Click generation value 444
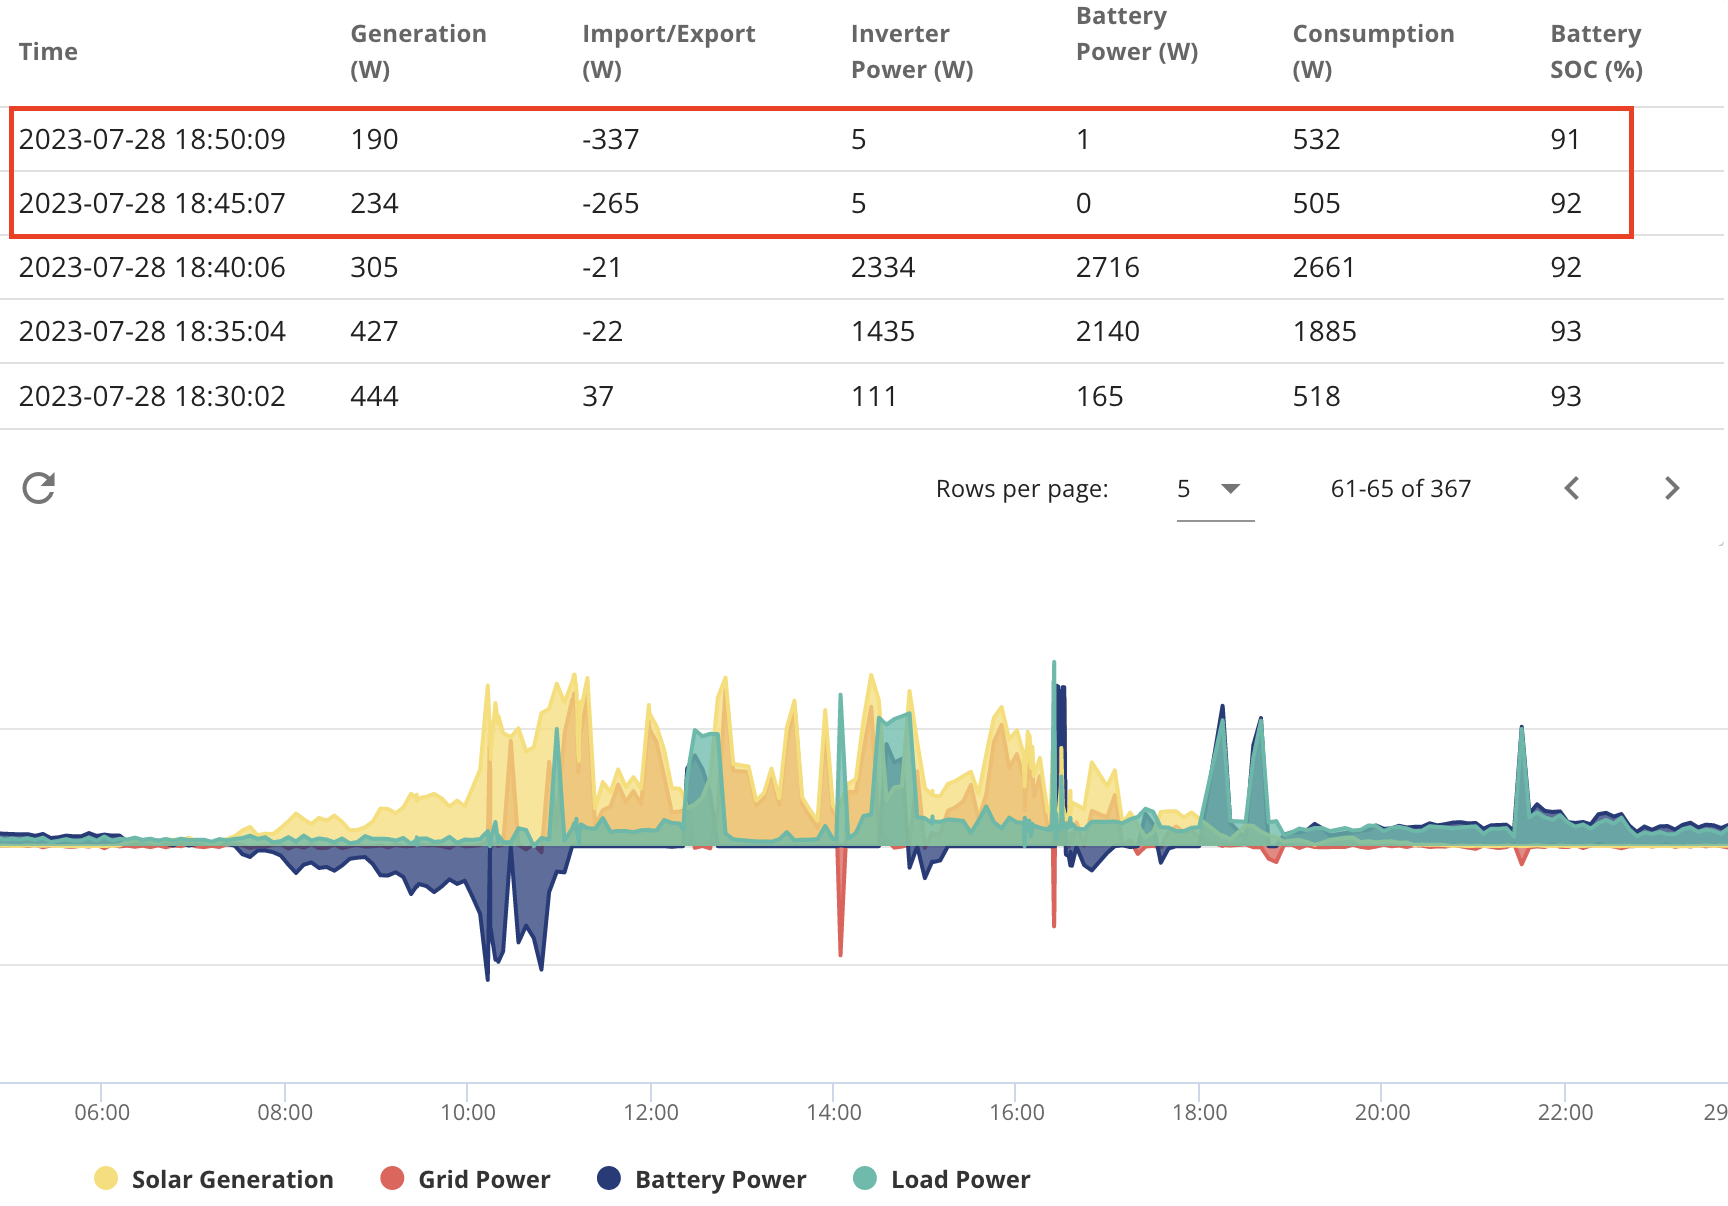The width and height of the screenshot is (1728, 1206). point(374,396)
